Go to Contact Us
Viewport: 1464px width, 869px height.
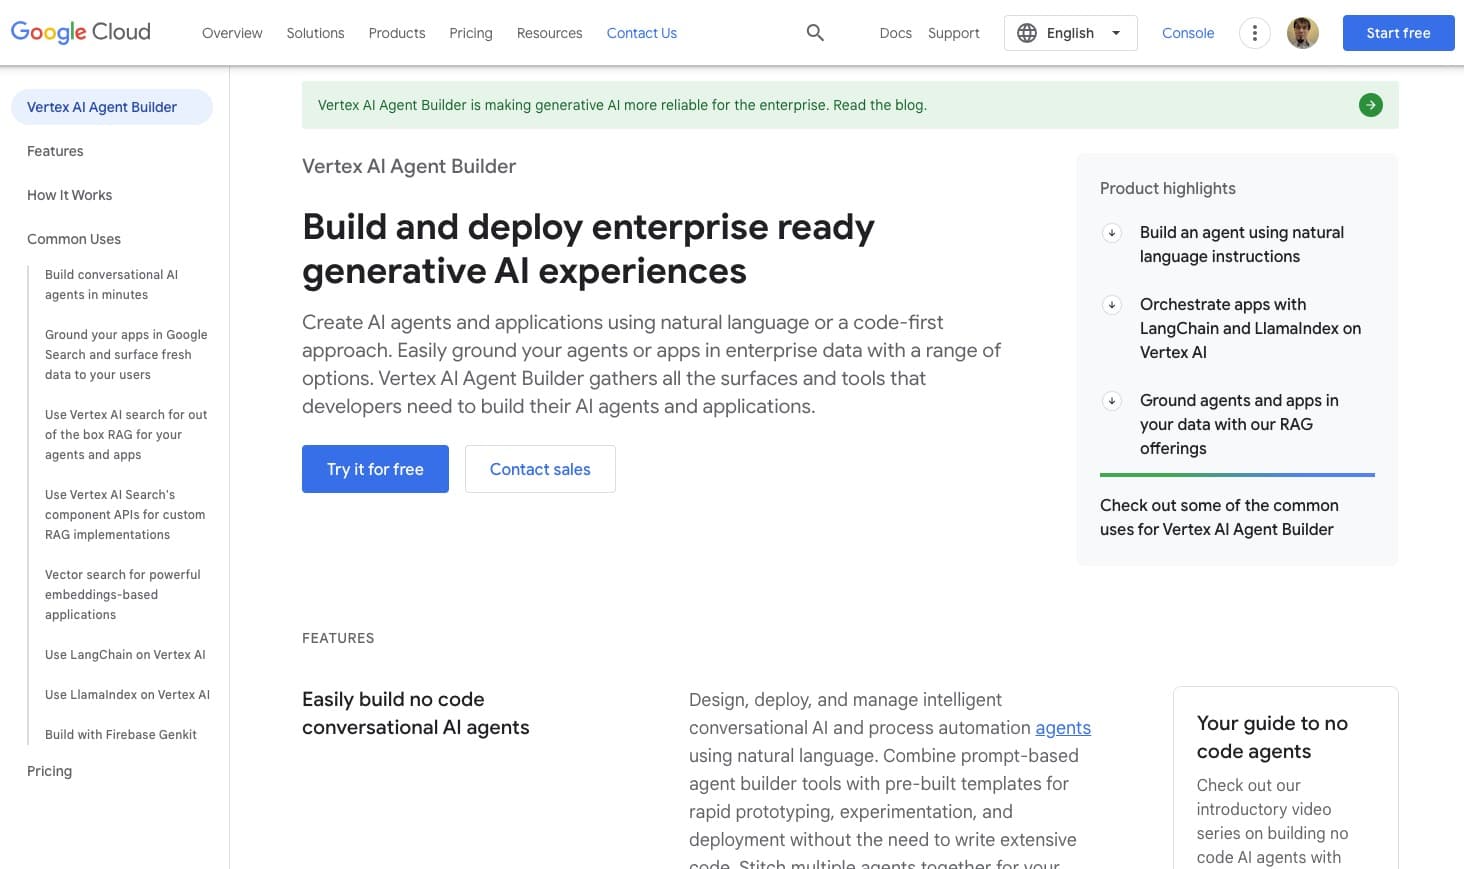[642, 33]
